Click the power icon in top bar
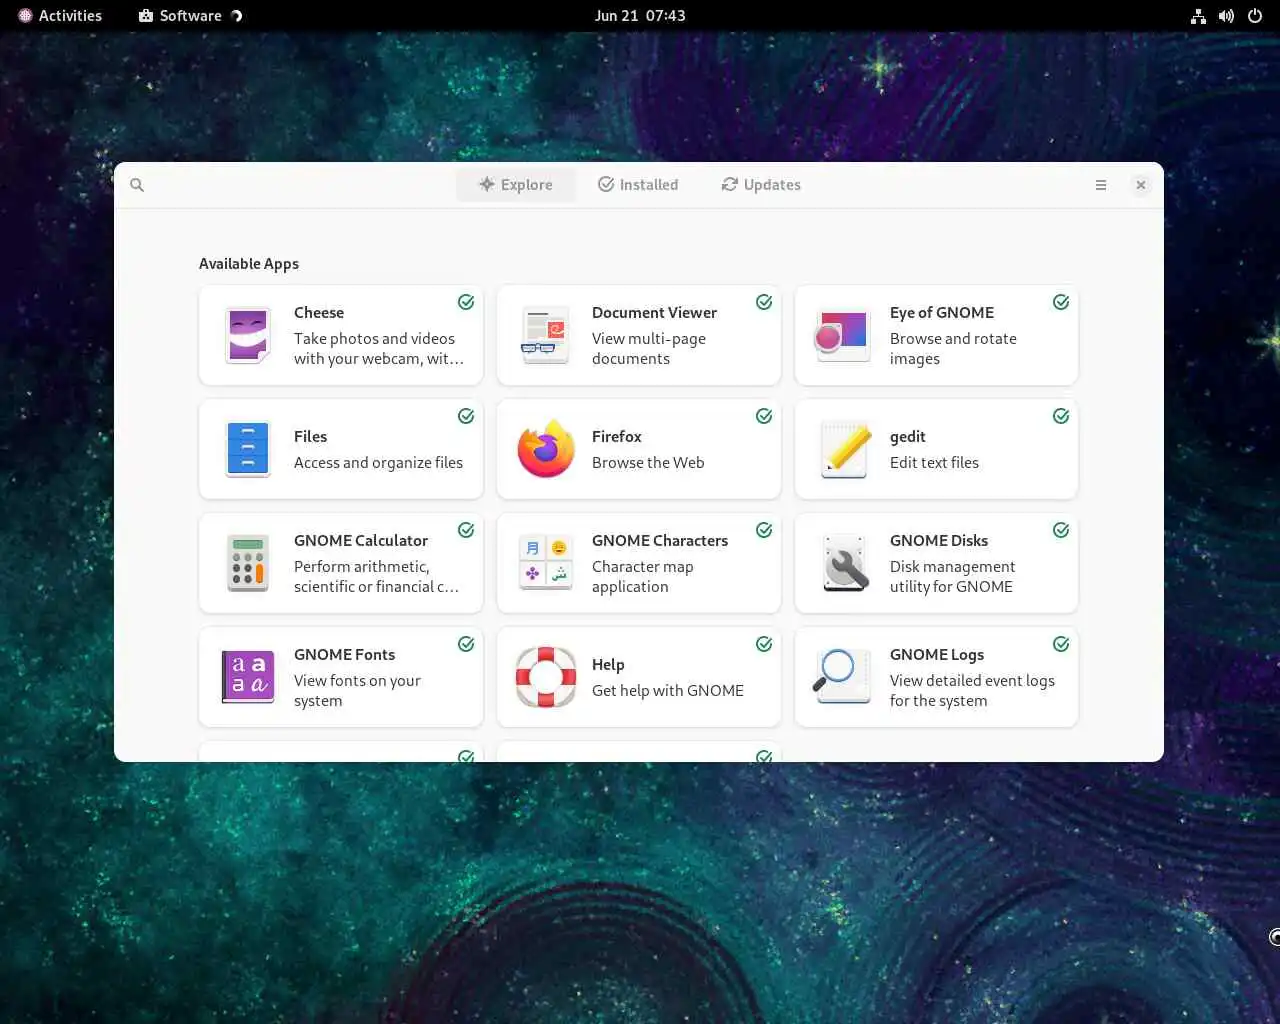The width and height of the screenshot is (1280, 1024). (x=1255, y=16)
